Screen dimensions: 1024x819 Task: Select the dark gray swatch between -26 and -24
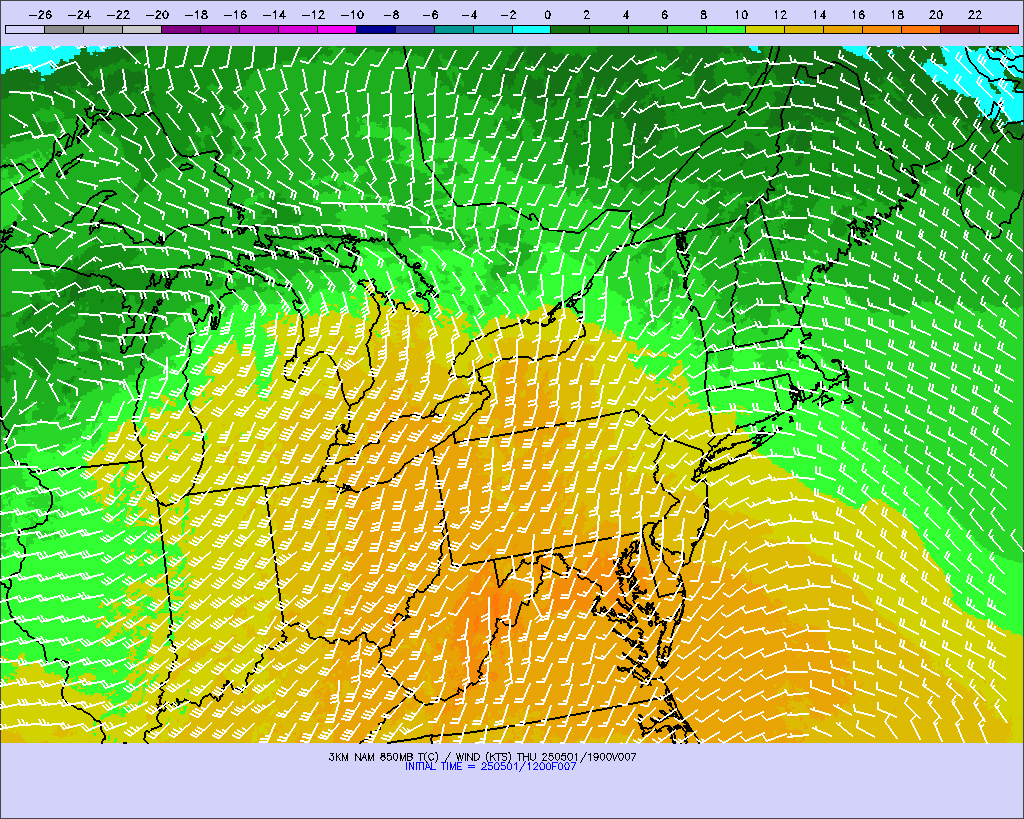(x=64, y=29)
